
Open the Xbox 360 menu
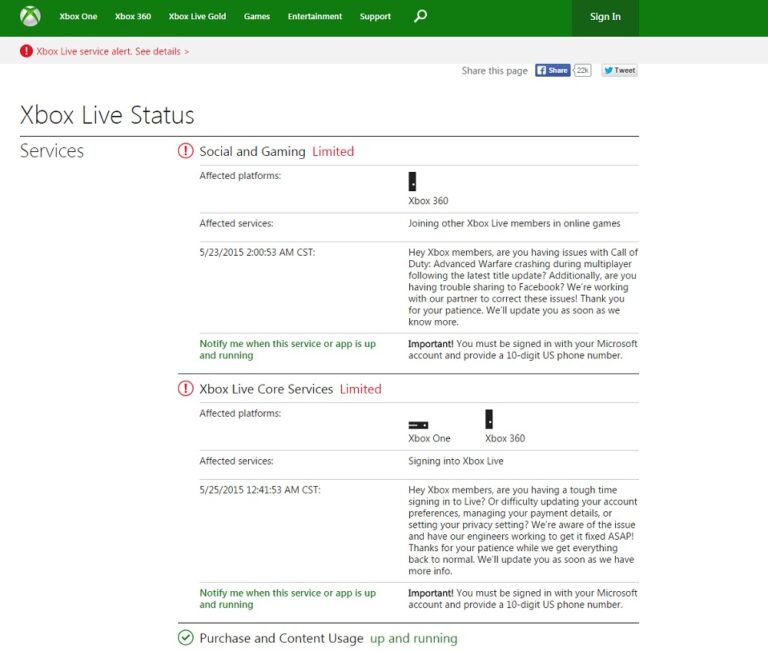(x=133, y=16)
